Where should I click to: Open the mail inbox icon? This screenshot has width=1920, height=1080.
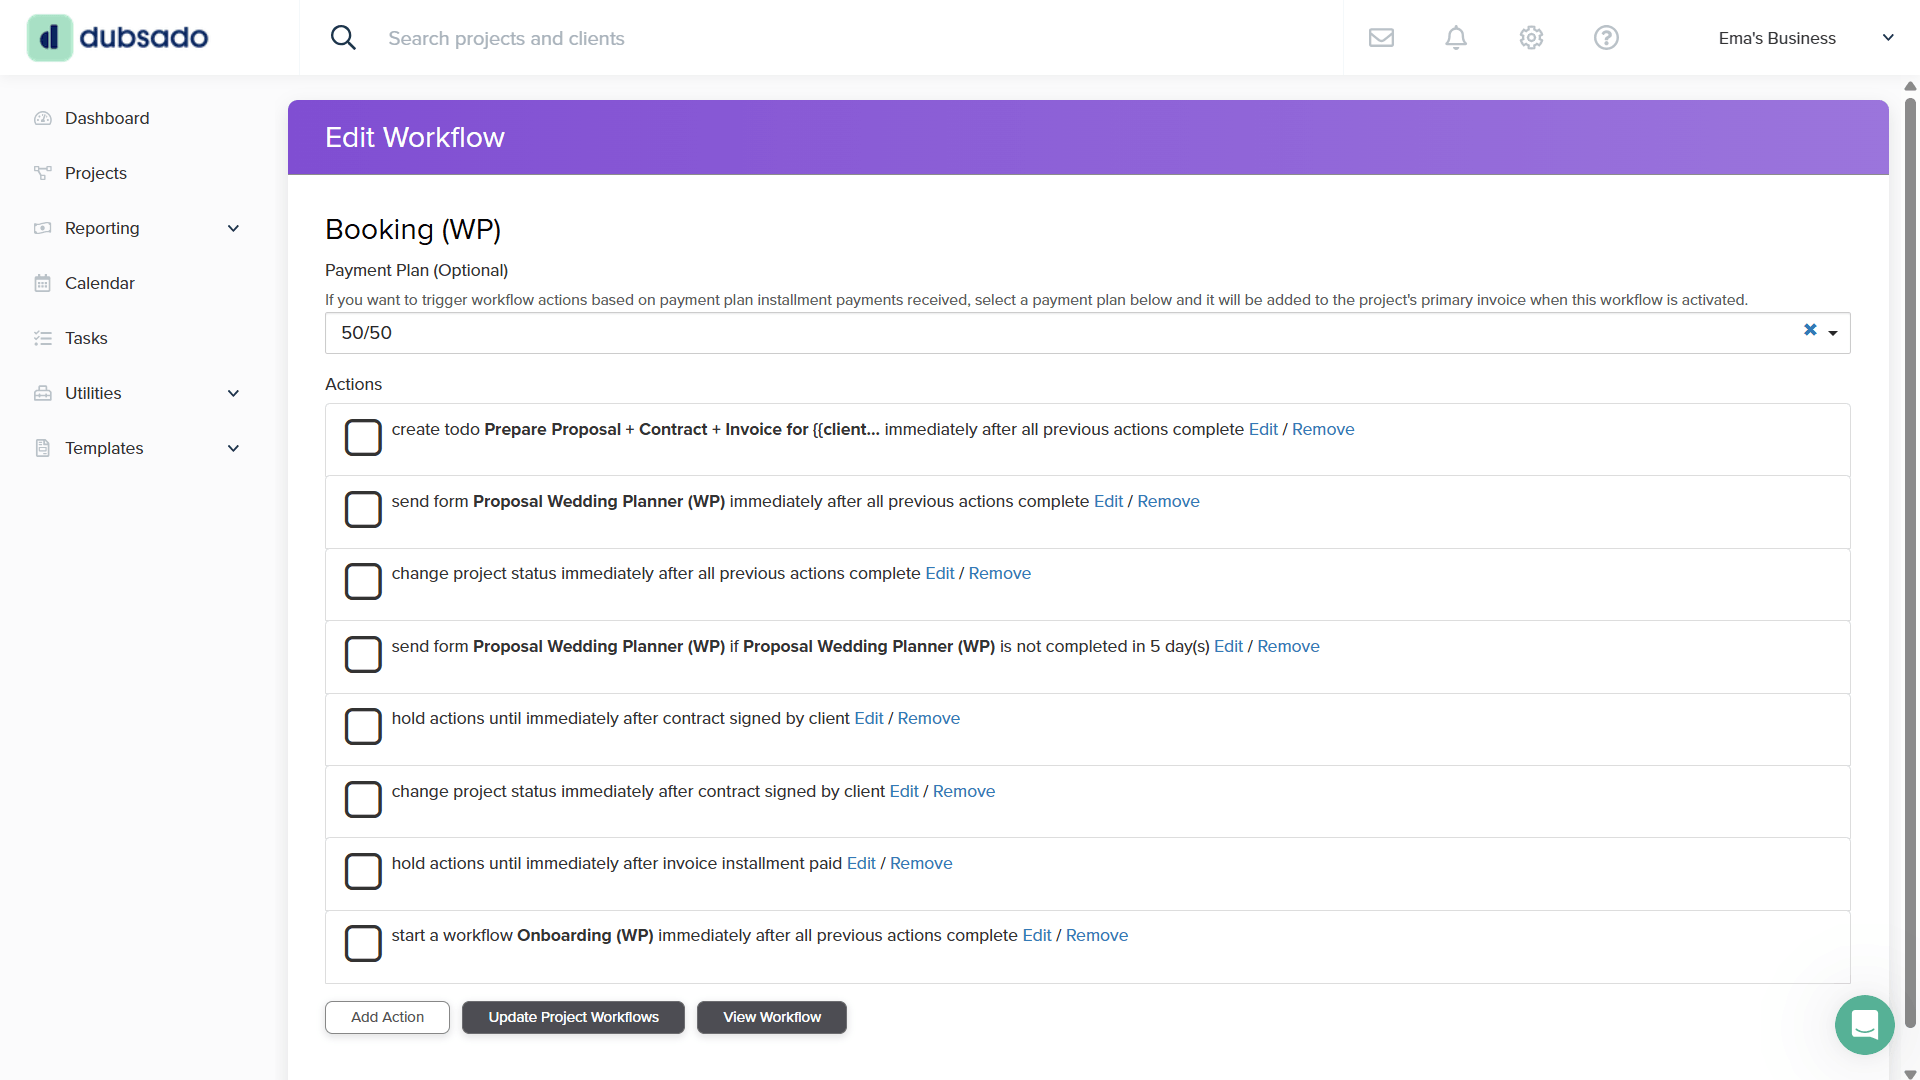(x=1381, y=37)
